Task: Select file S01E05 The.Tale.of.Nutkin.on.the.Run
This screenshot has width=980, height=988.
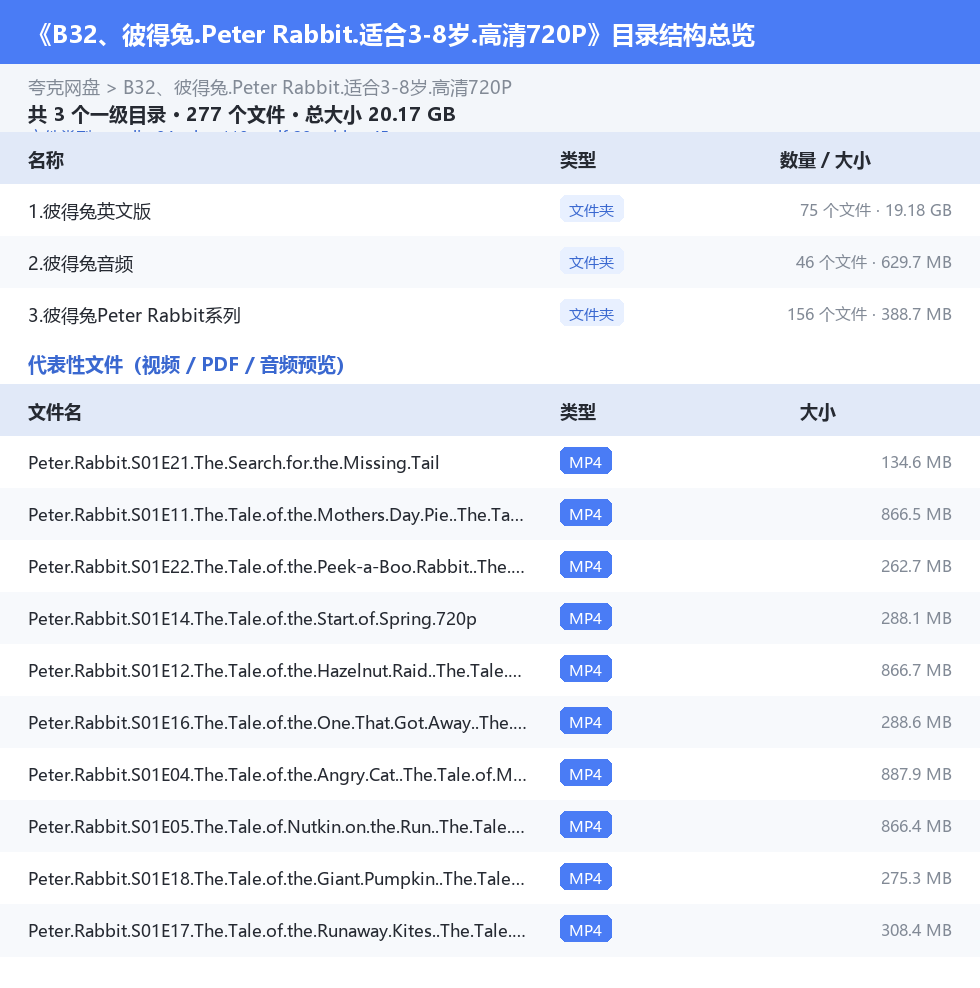Action: tap(276, 827)
